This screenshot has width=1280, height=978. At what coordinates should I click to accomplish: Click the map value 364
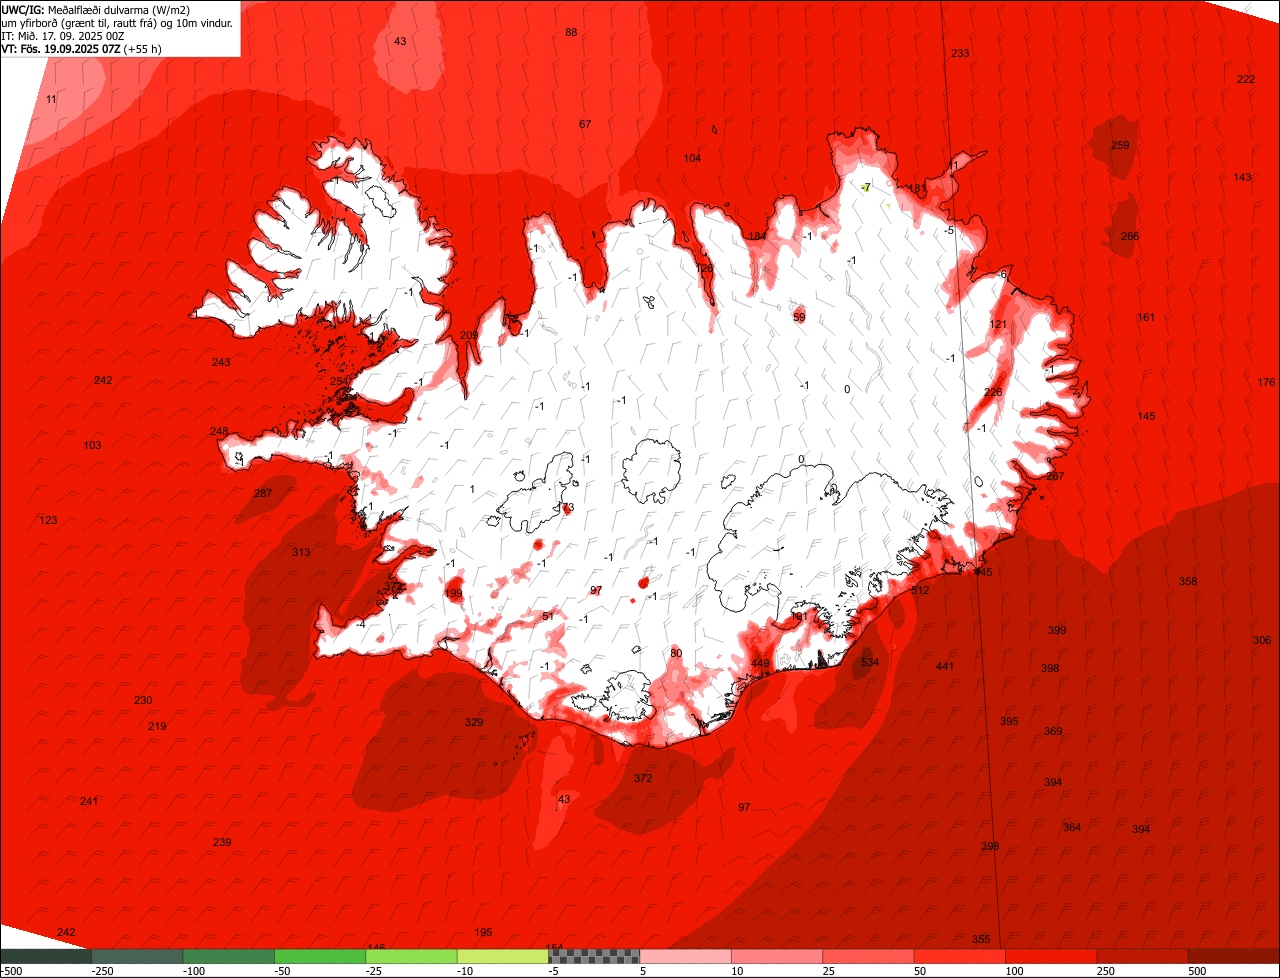pos(1072,827)
